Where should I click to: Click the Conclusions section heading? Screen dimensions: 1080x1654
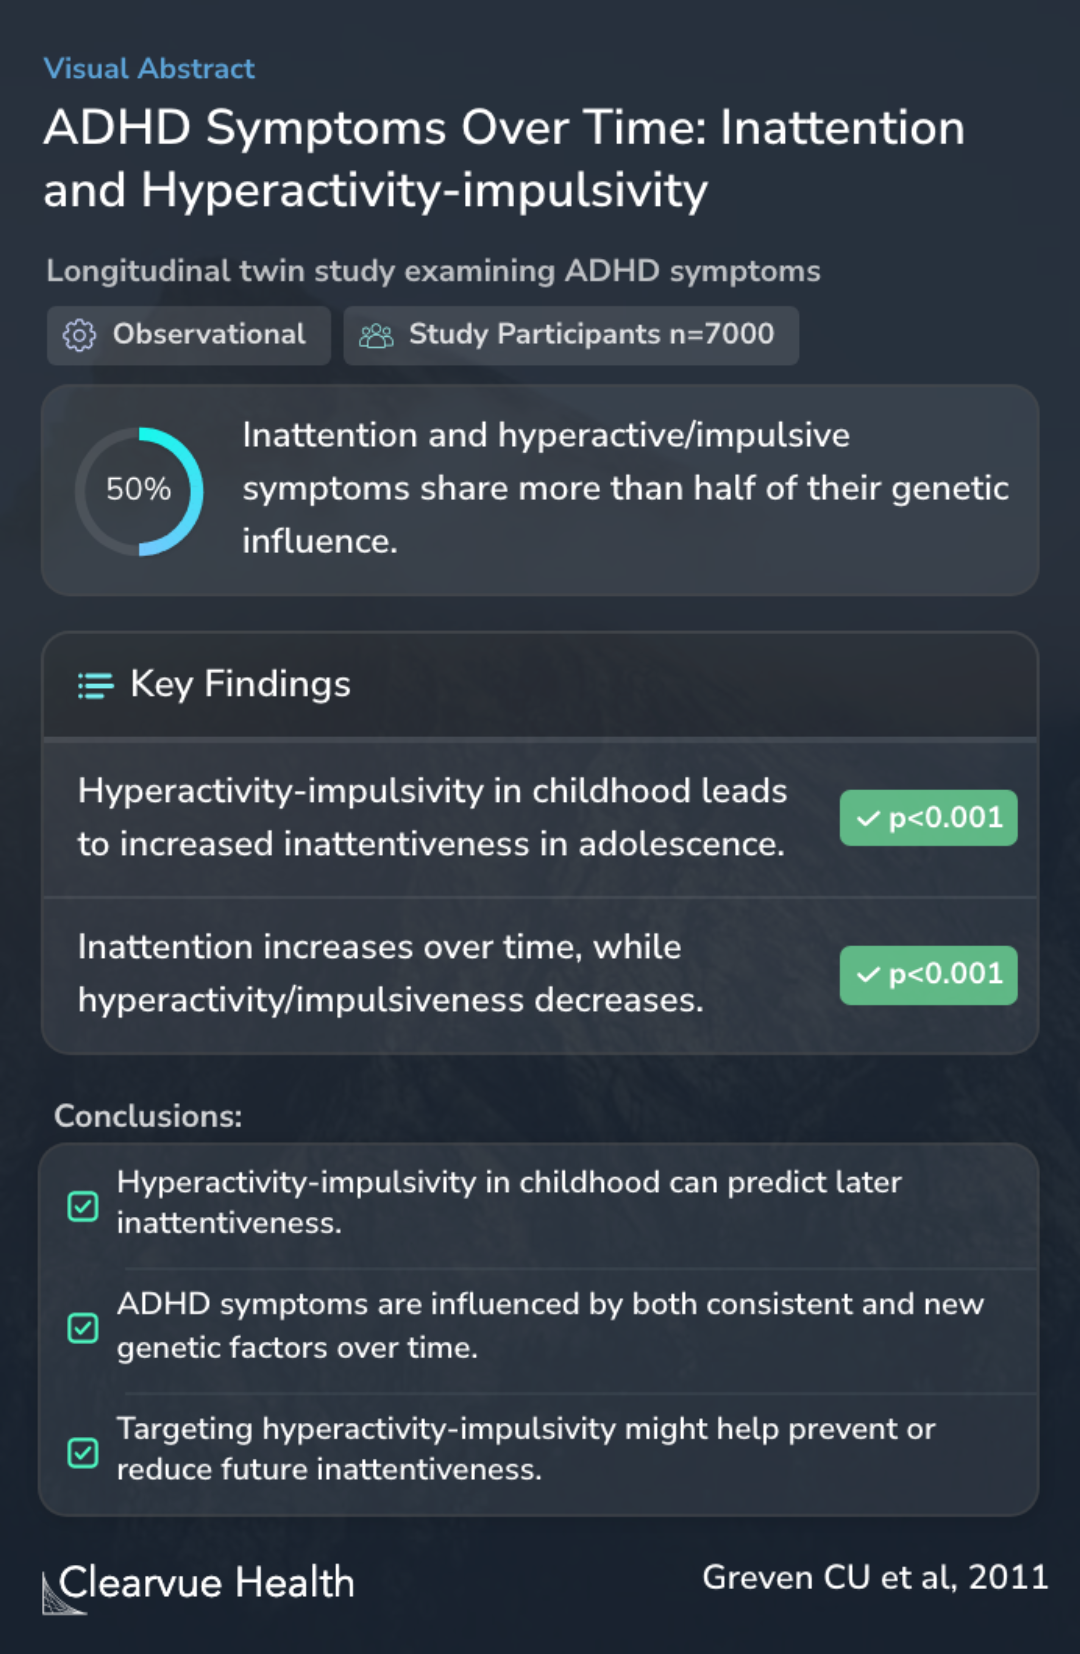[x=148, y=1116]
